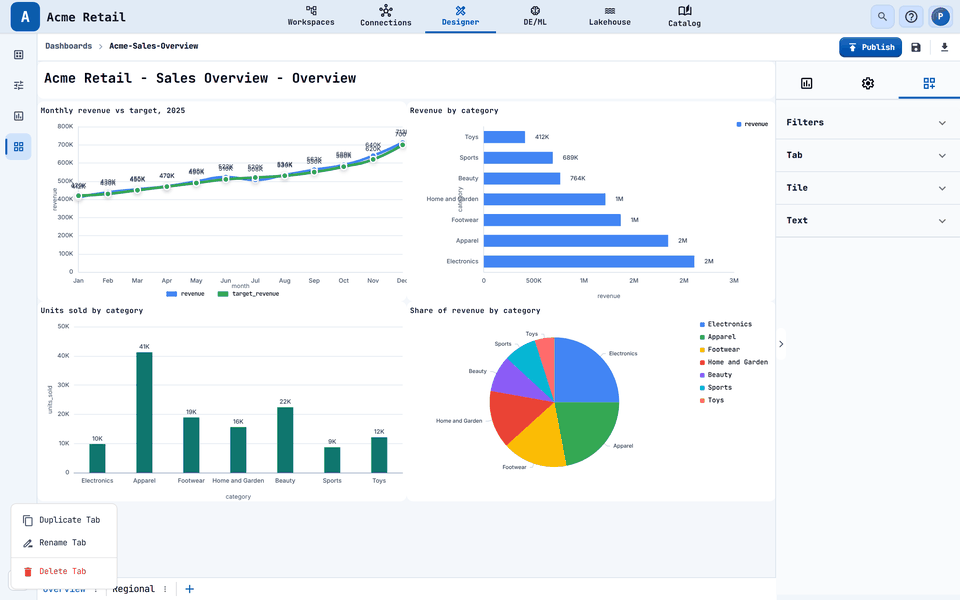Viewport: 960px width, 600px height.
Task: Click the Footwear legend entry of the pie chart
Action: [719, 350]
